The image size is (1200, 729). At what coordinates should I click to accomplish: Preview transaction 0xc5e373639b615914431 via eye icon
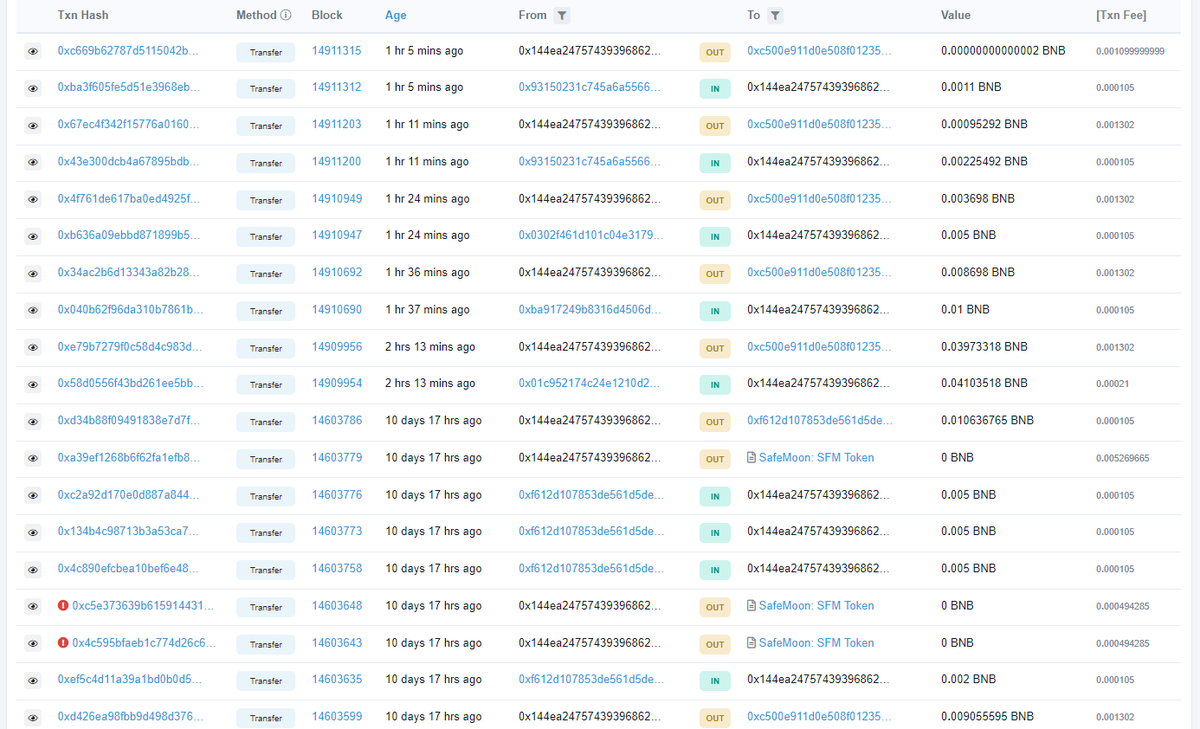(x=33, y=606)
